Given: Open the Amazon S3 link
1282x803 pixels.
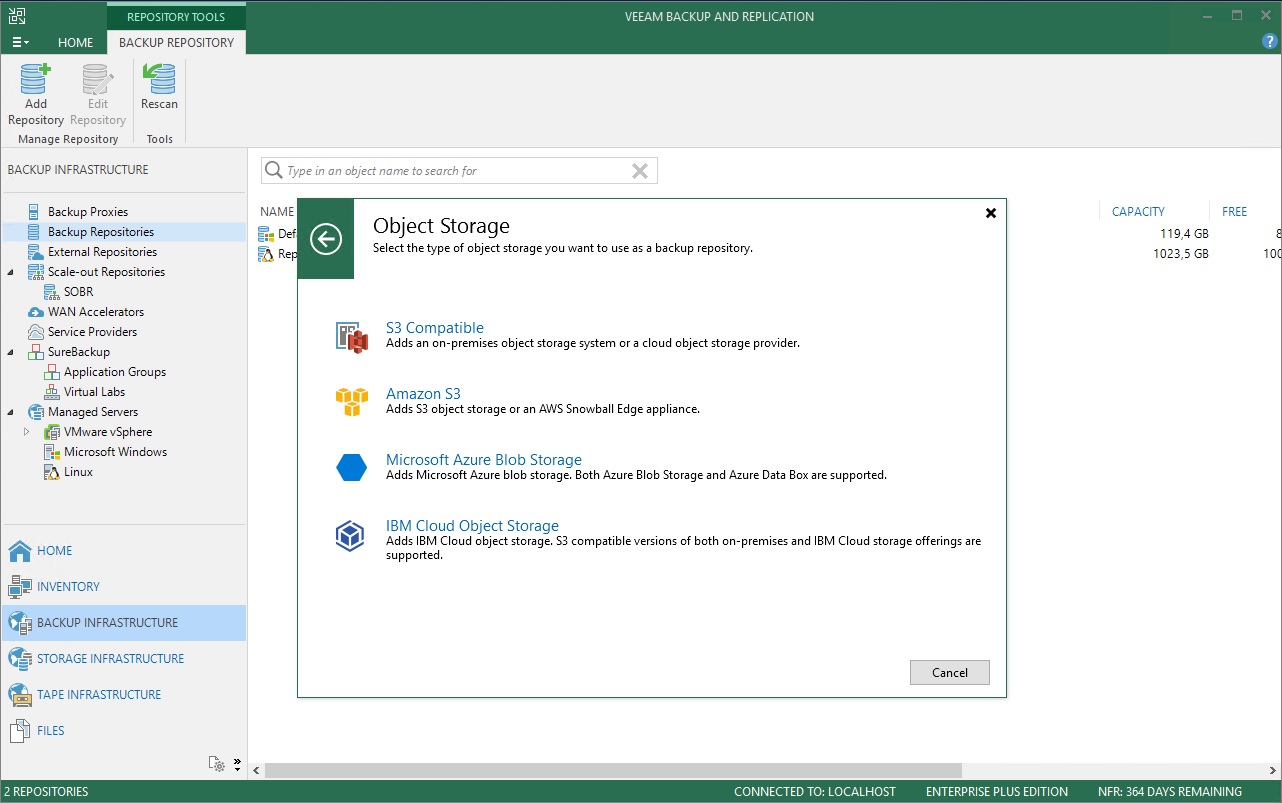Looking at the screenshot, I should click(x=423, y=392).
